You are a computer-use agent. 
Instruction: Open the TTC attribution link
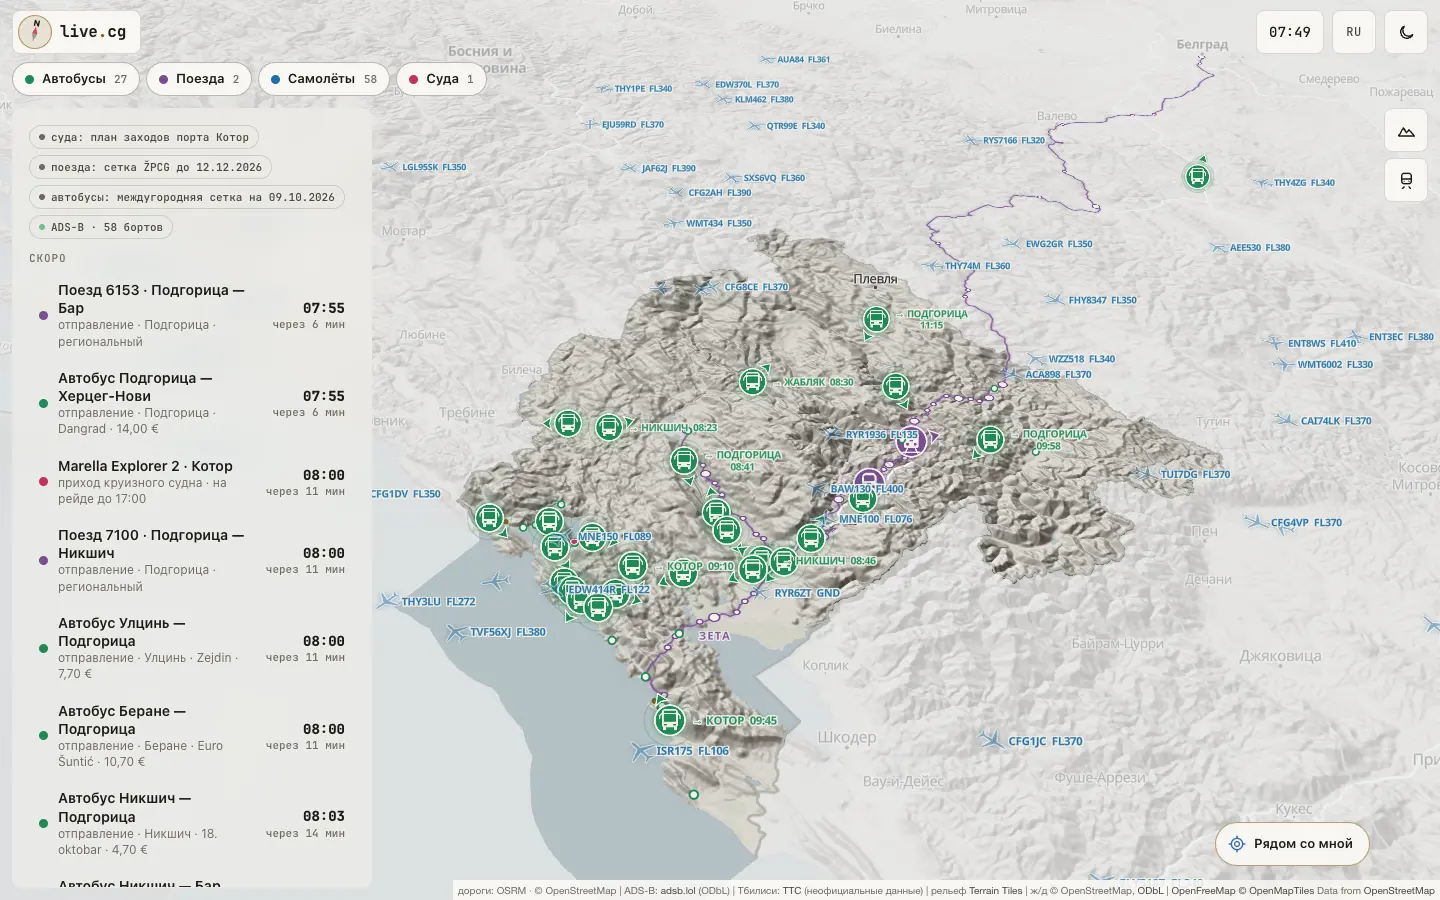click(792, 891)
